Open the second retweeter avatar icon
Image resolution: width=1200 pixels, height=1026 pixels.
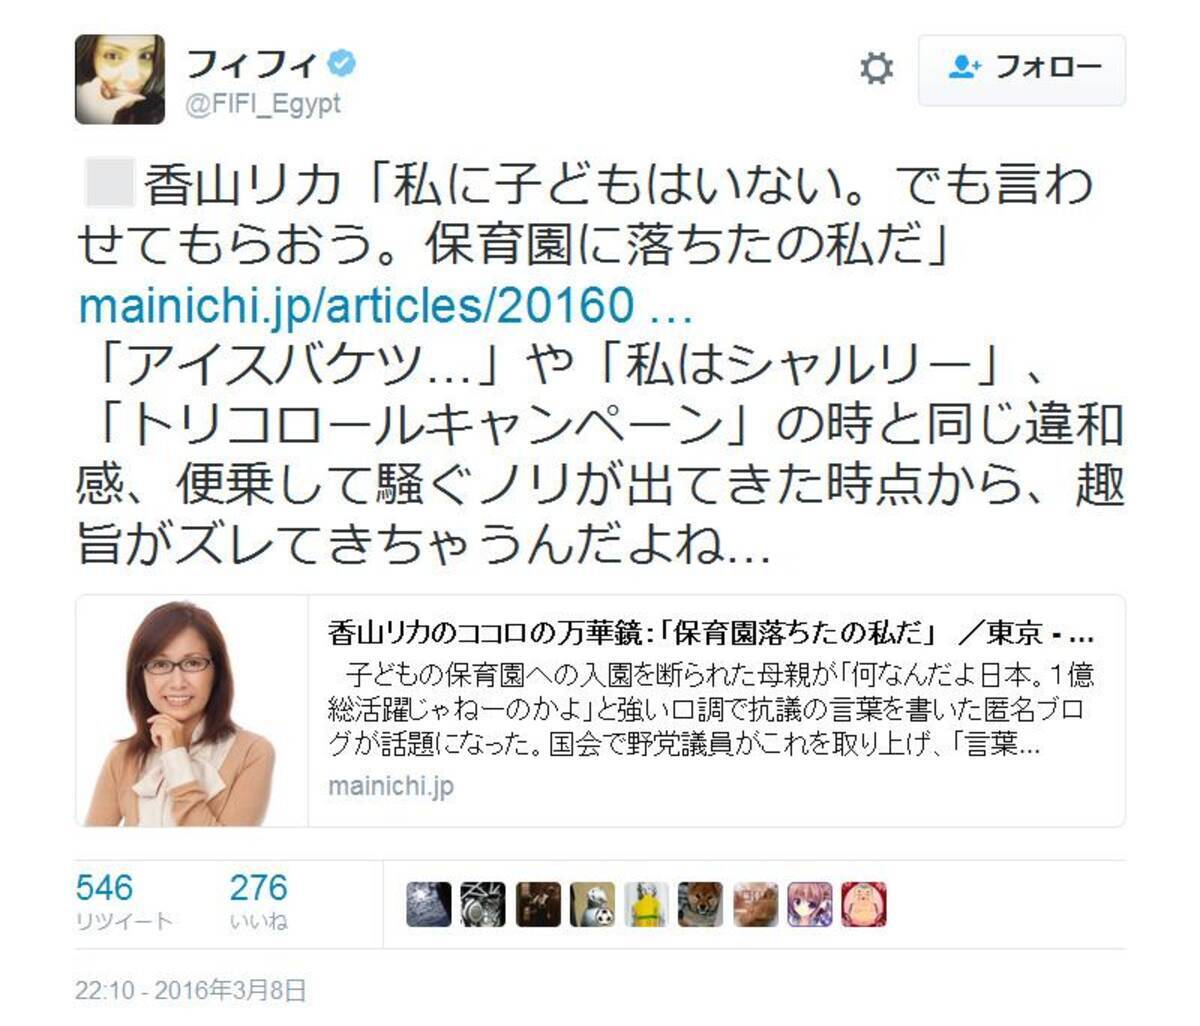[483, 905]
